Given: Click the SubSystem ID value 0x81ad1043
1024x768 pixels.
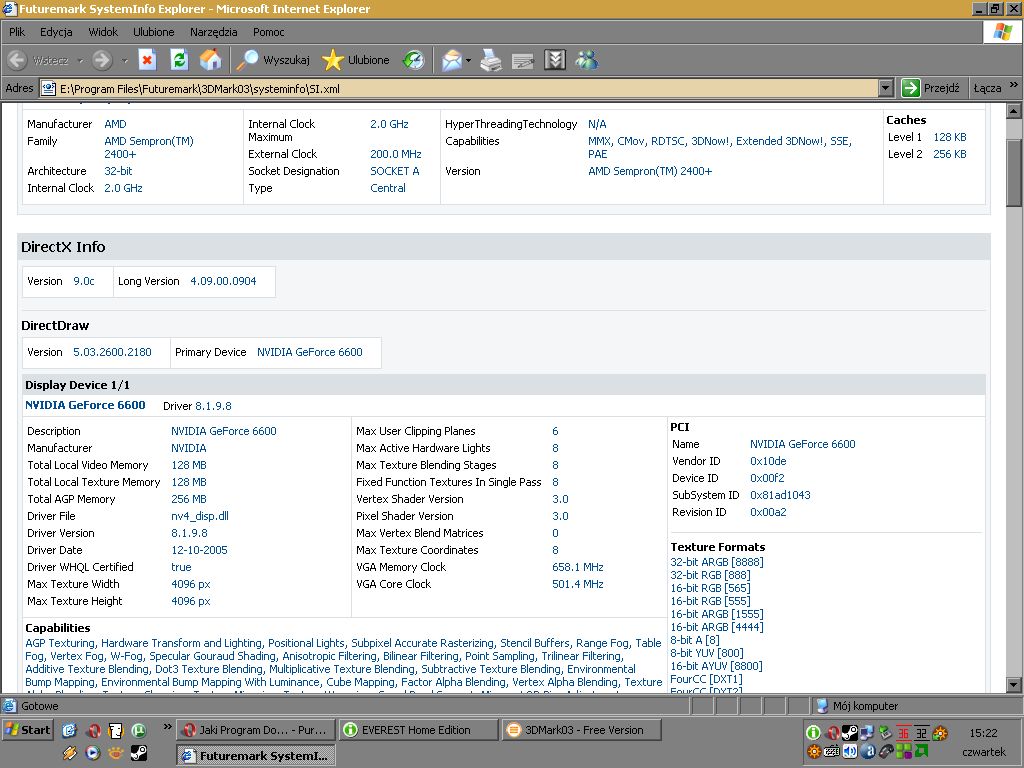Looking at the screenshot, I should 780,495.
